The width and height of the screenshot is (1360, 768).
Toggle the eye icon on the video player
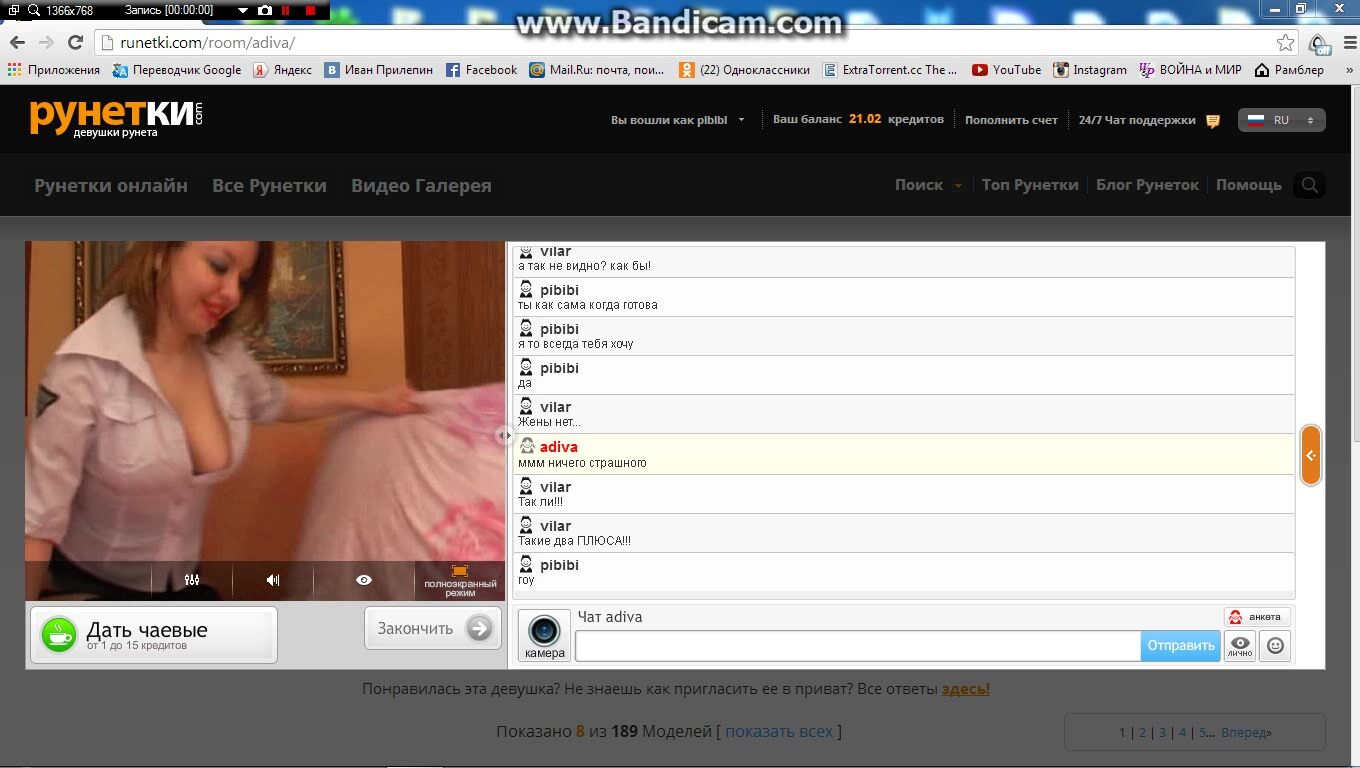(364, 580)
